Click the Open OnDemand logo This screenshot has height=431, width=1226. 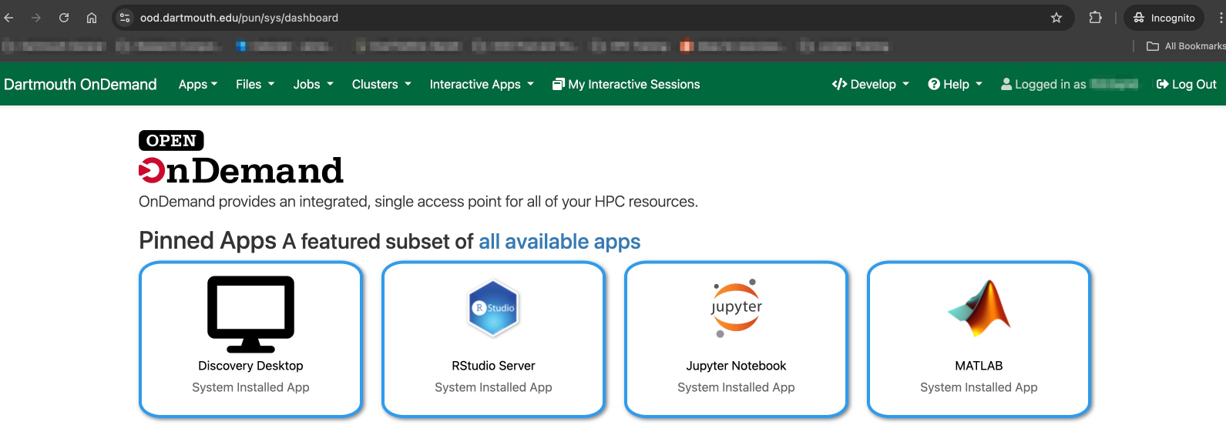click(x=241, y=157)
